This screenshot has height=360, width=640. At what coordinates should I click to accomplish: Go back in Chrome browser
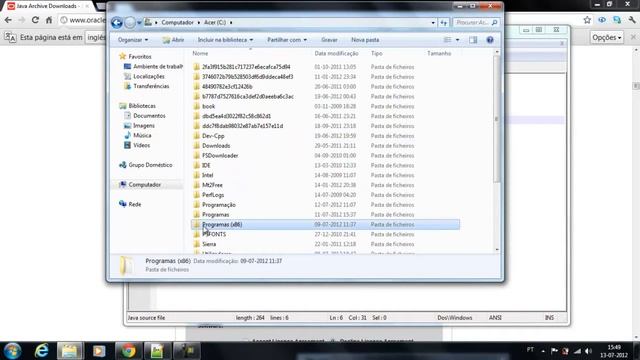click(x=8, y=20)
